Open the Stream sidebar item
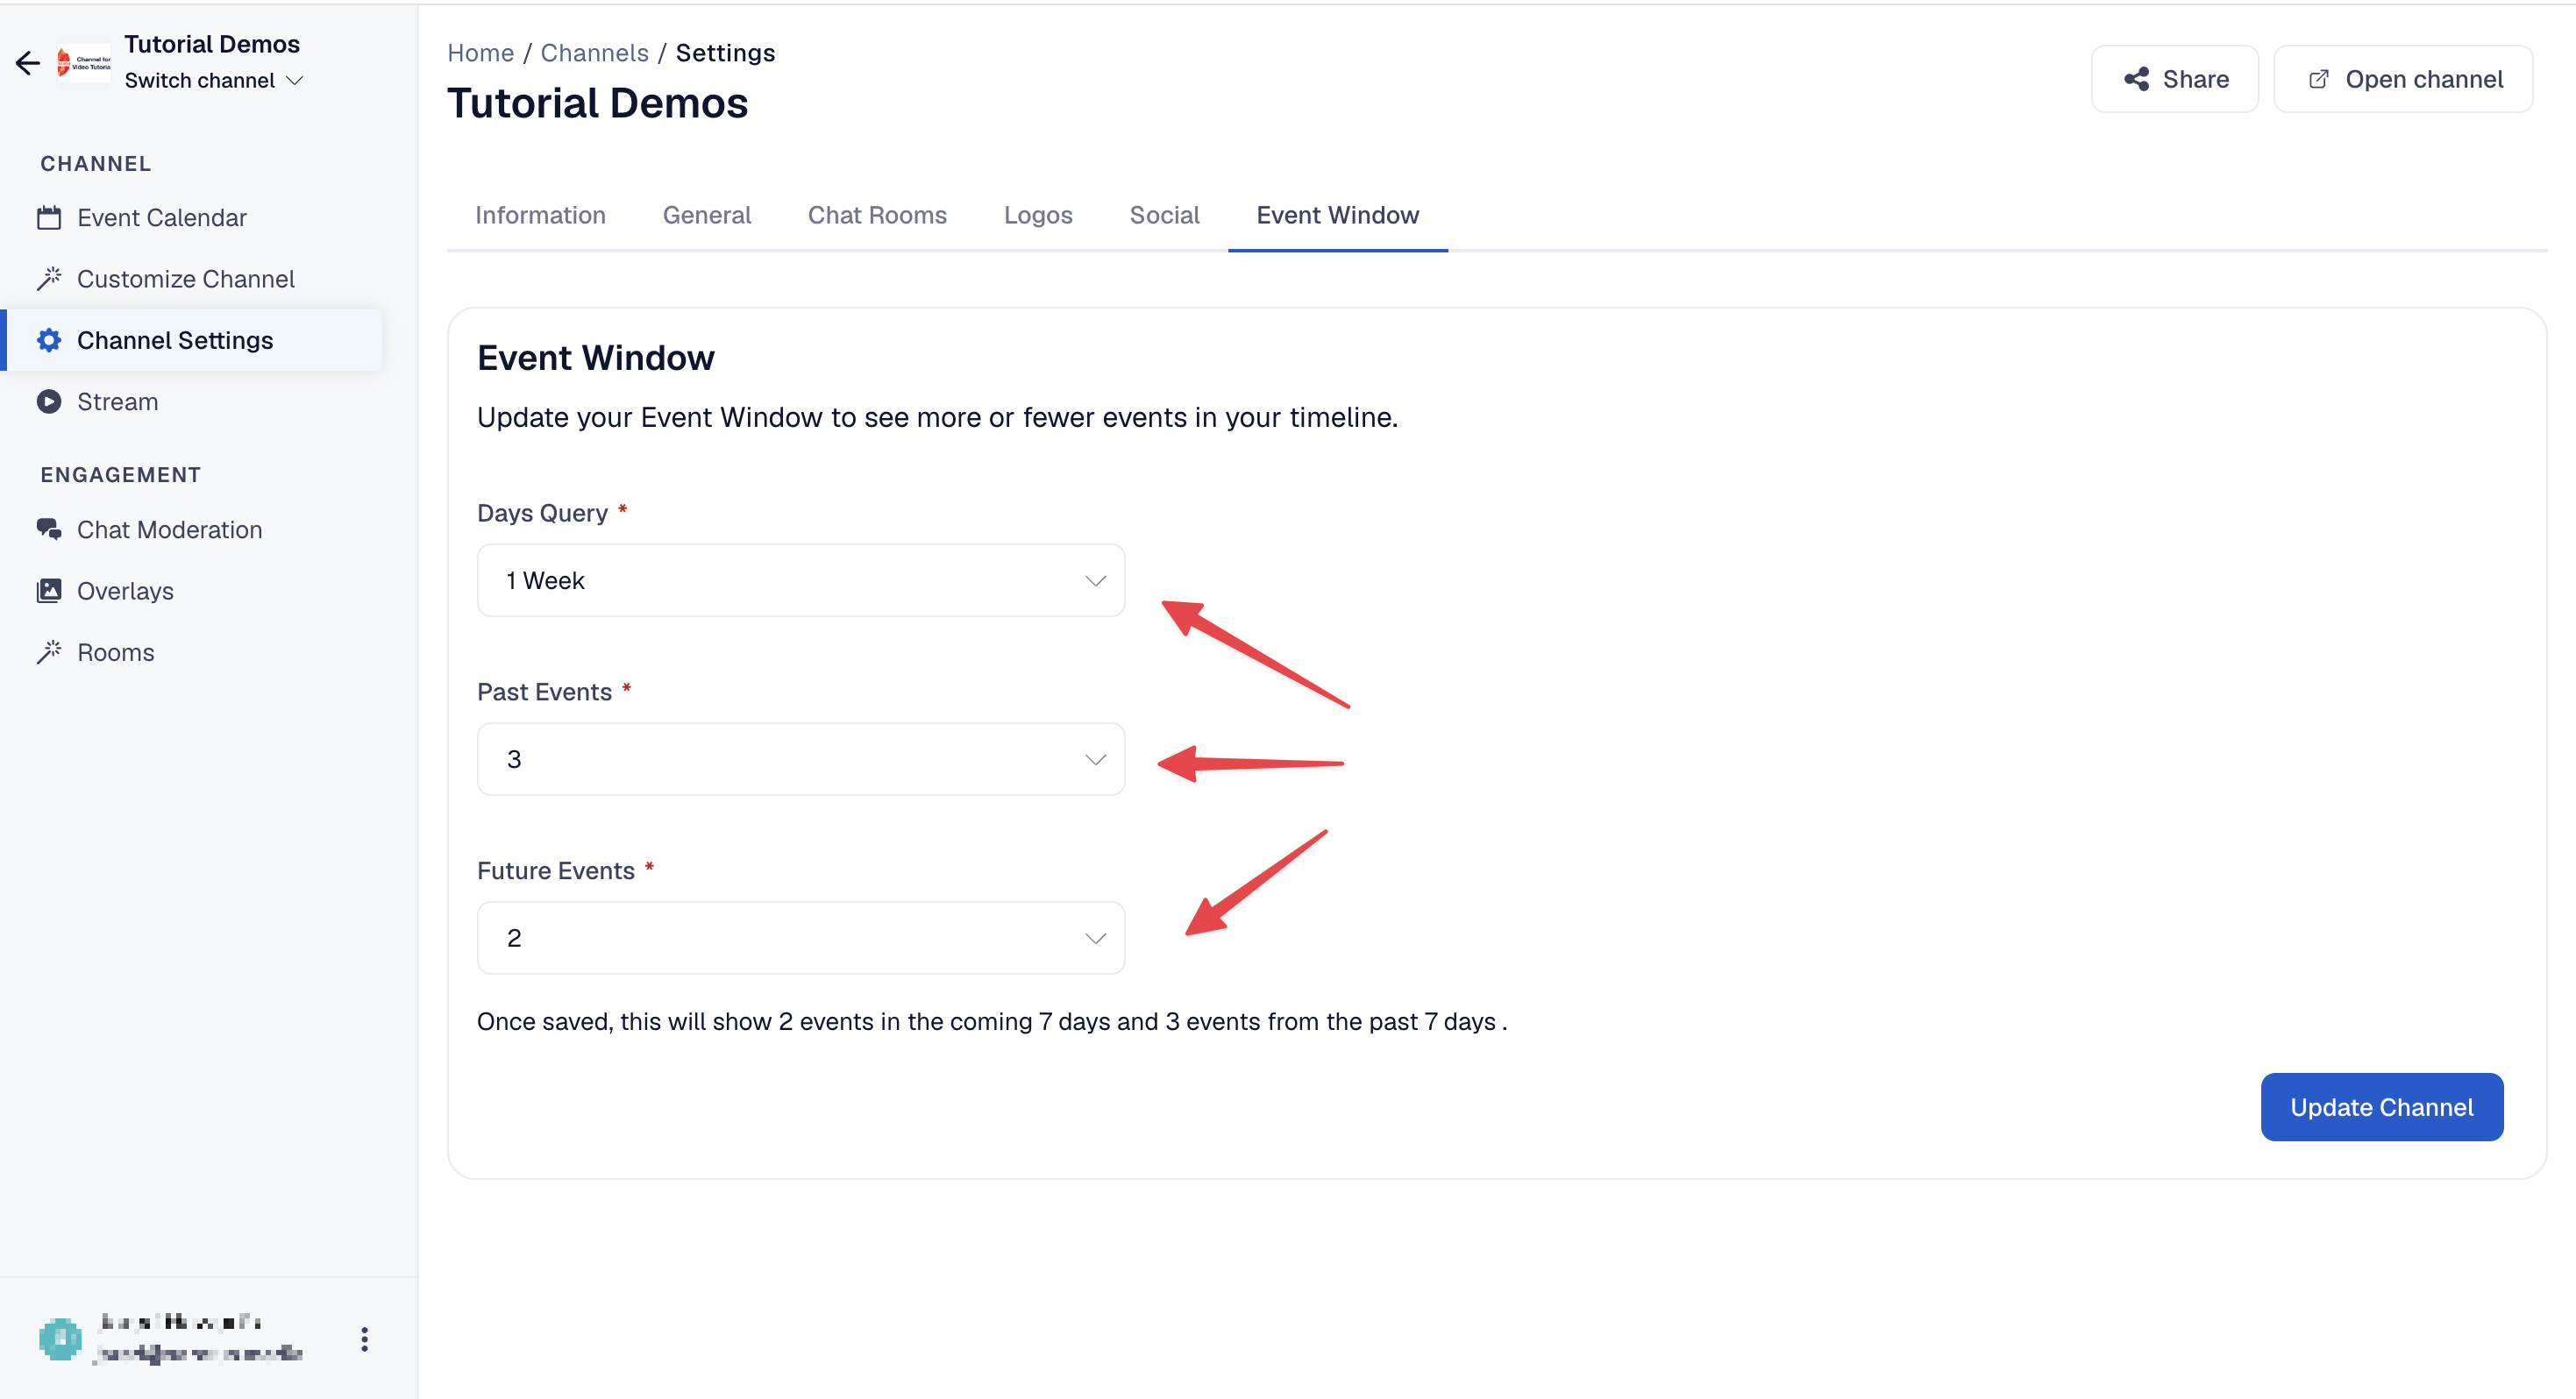 [193, 402]
